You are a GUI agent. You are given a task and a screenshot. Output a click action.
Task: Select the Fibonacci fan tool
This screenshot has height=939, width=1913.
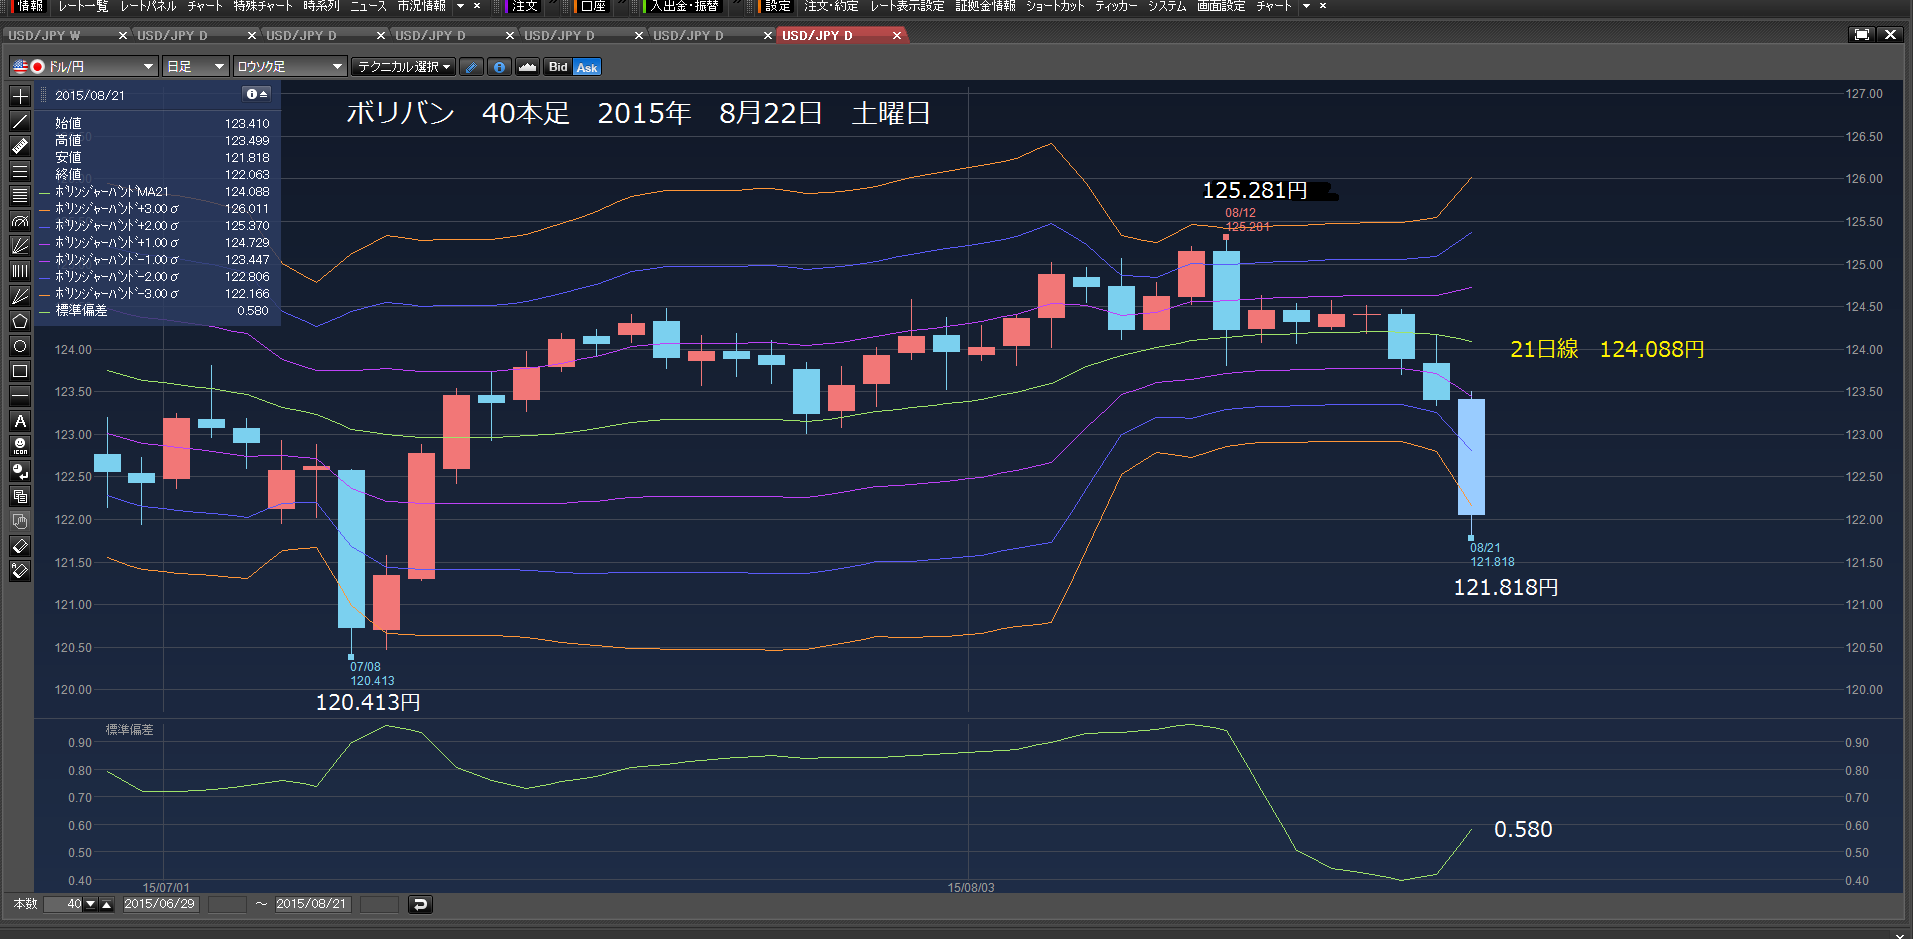[19, 246]
